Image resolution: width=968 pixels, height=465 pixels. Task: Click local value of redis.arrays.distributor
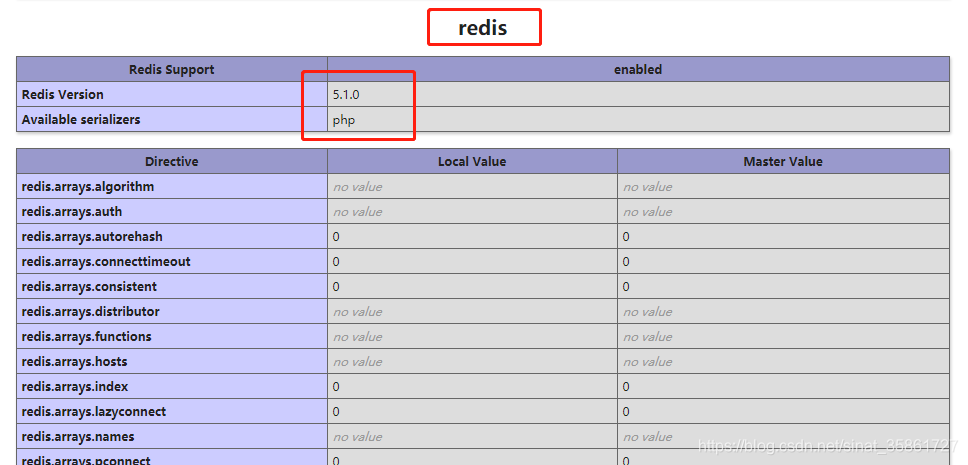click(x=357, y=311)
